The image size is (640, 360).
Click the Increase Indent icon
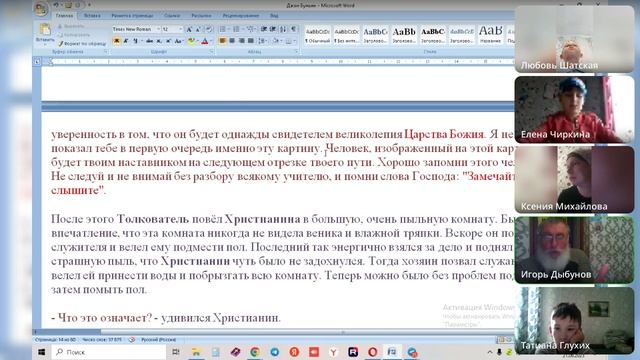273,29
